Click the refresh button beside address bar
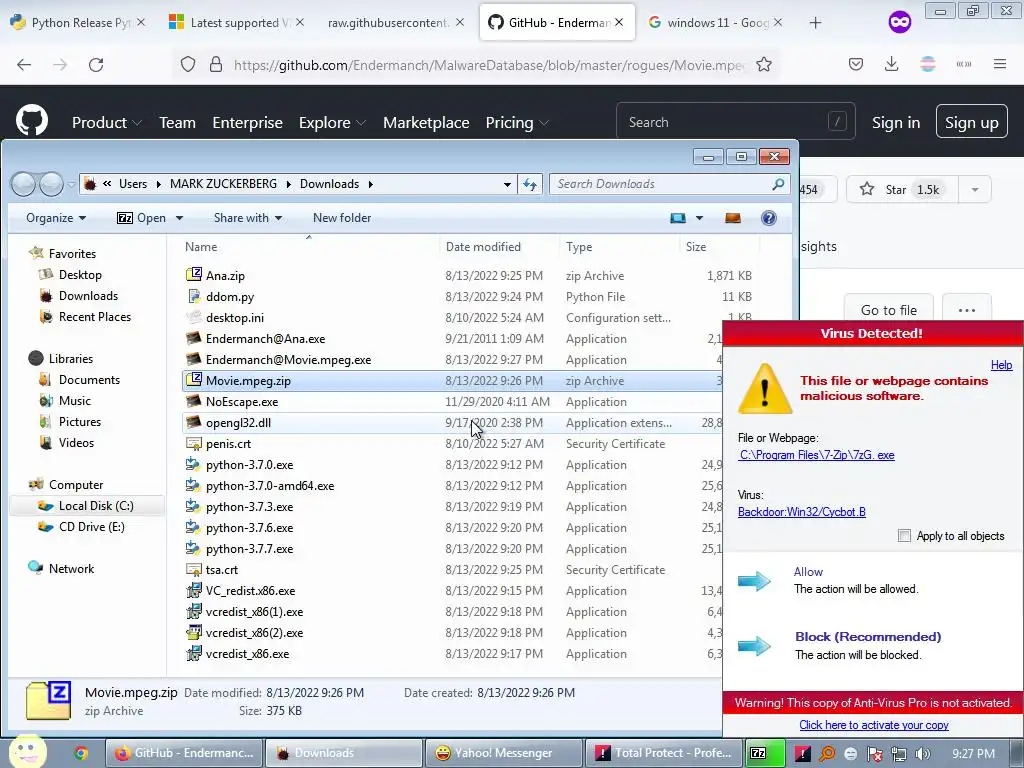Viewport: 1024px width, 768px height. coord(530,184)
